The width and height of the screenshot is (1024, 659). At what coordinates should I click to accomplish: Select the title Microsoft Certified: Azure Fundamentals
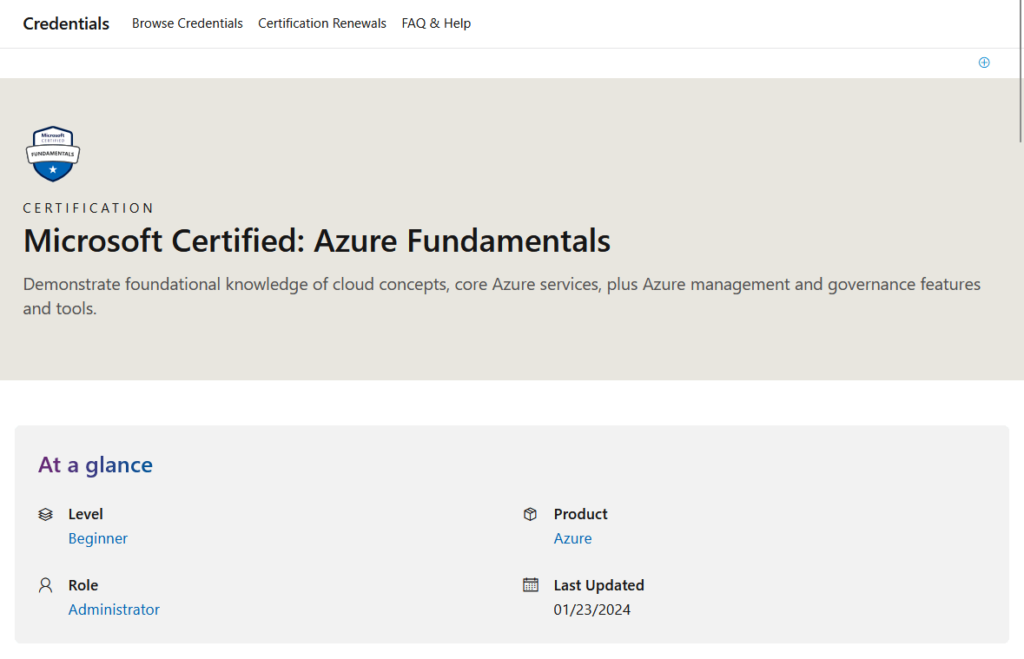(x=317, y=240)
